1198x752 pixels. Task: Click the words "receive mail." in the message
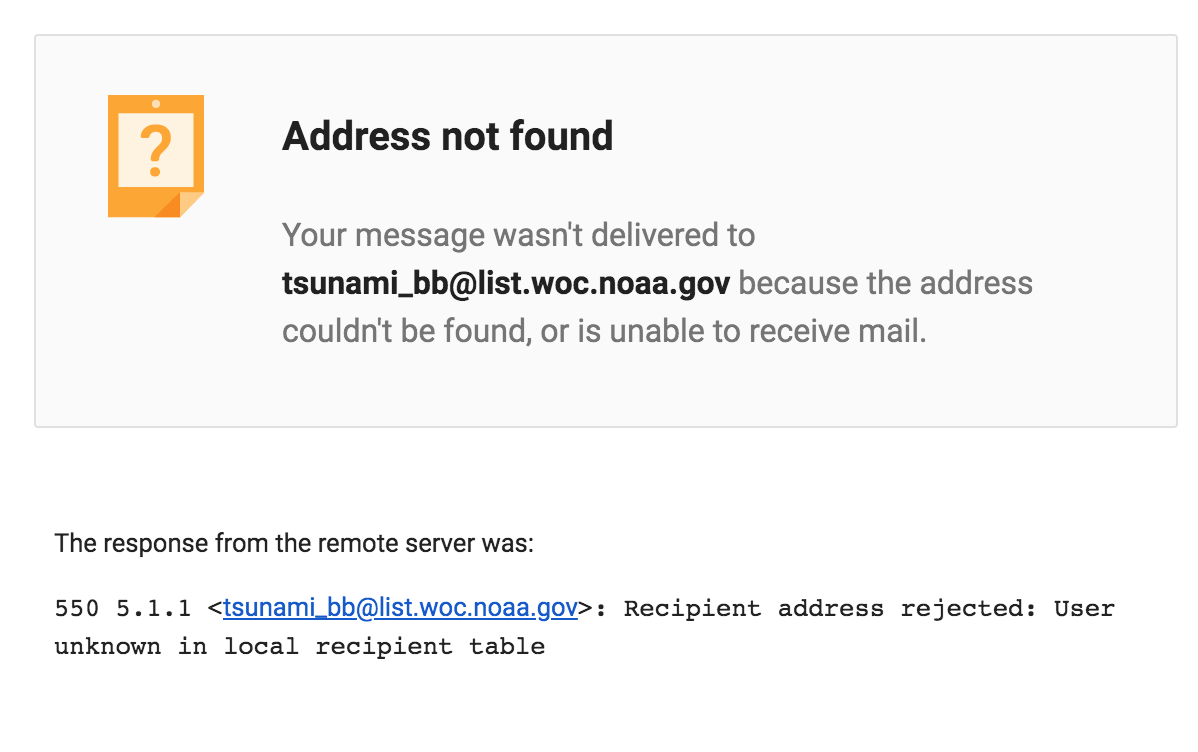pos(837,332)
